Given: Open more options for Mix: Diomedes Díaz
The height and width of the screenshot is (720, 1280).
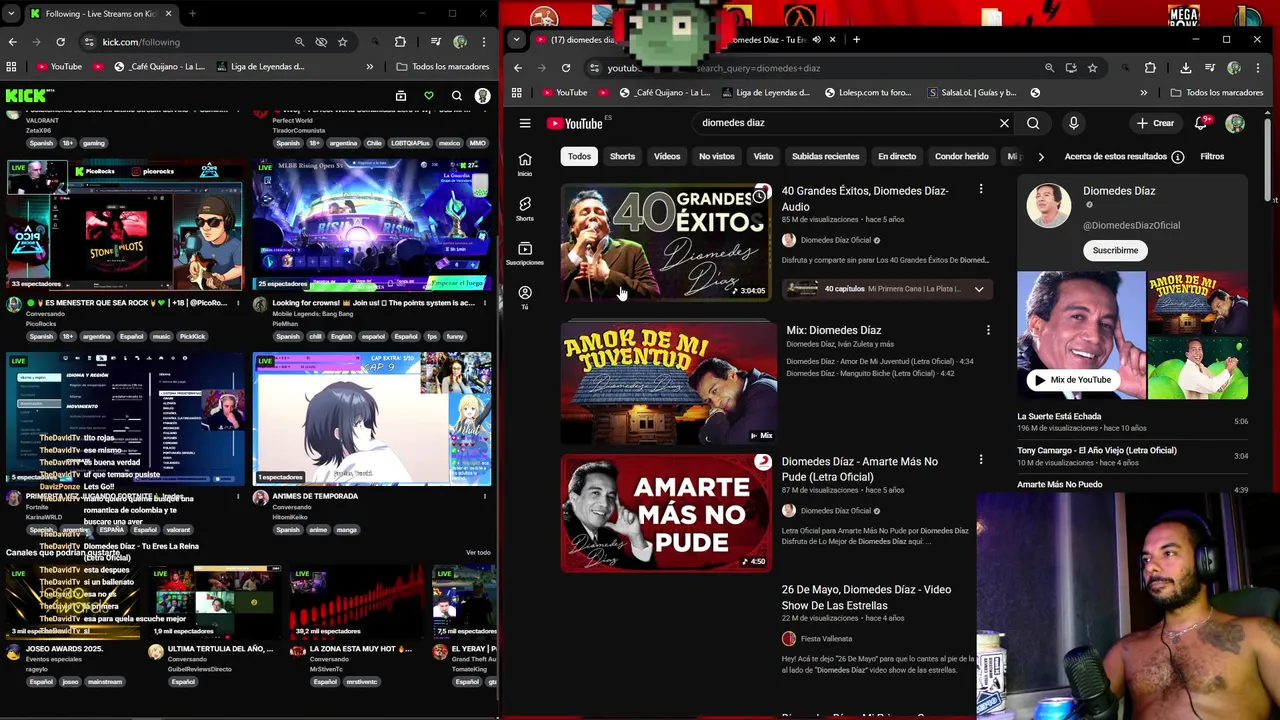Looking at the screenshot, I should click(x=988, y=330).
